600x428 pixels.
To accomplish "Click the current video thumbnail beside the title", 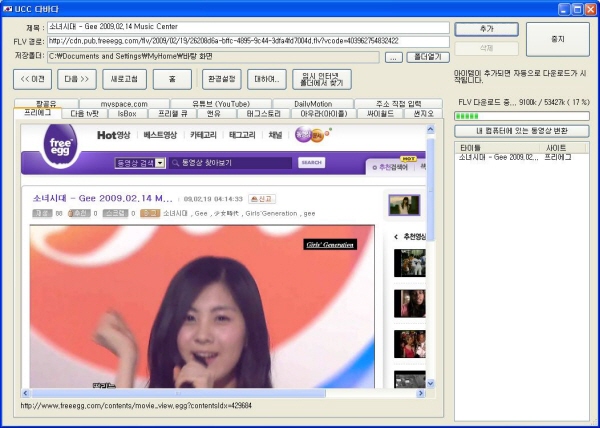I will coord(404,205).
